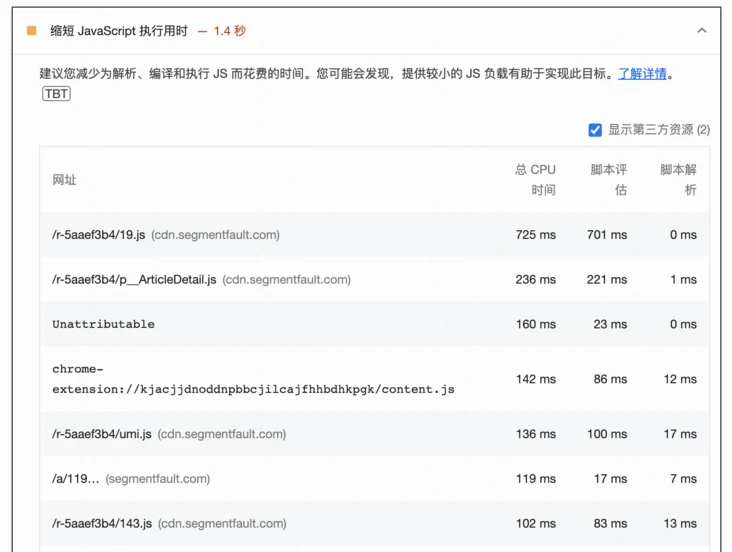
Task: Click the orange square audit status icon
Action: (32, 31)
